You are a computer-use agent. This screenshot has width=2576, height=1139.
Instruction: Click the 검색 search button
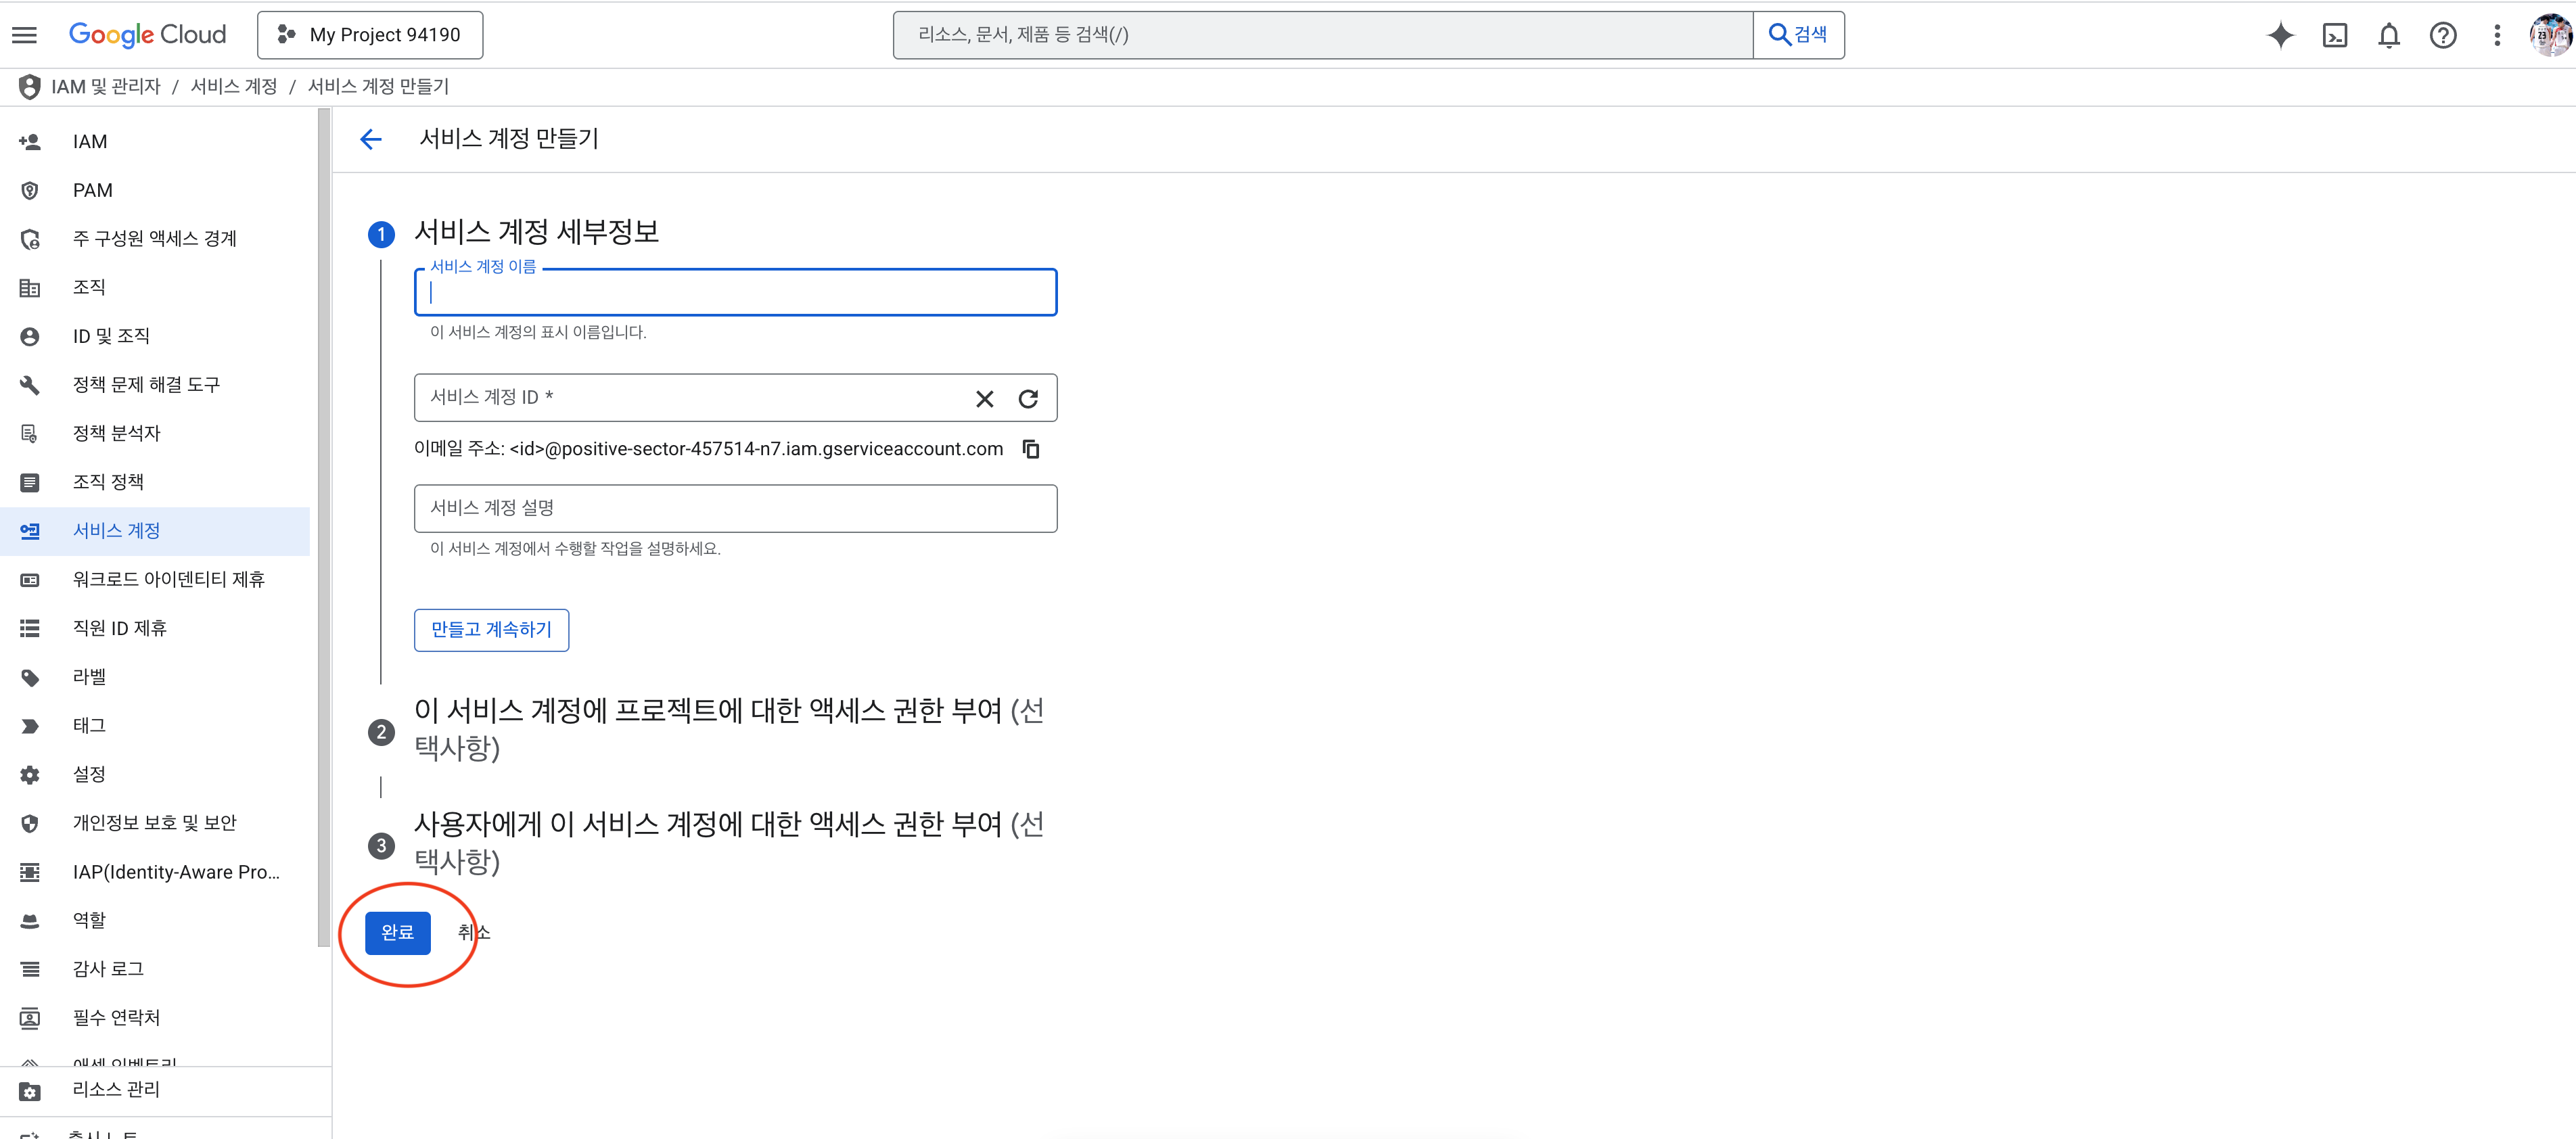[1798, 35]
